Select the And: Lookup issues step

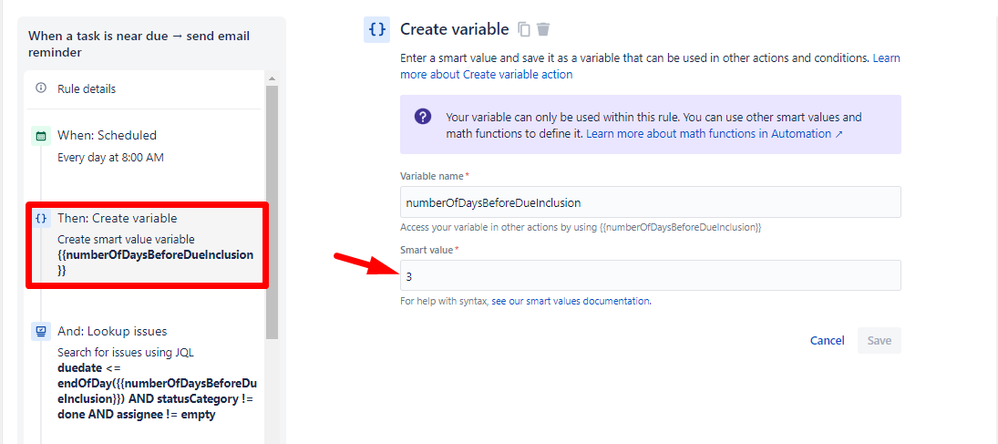[x=143, y=372]
